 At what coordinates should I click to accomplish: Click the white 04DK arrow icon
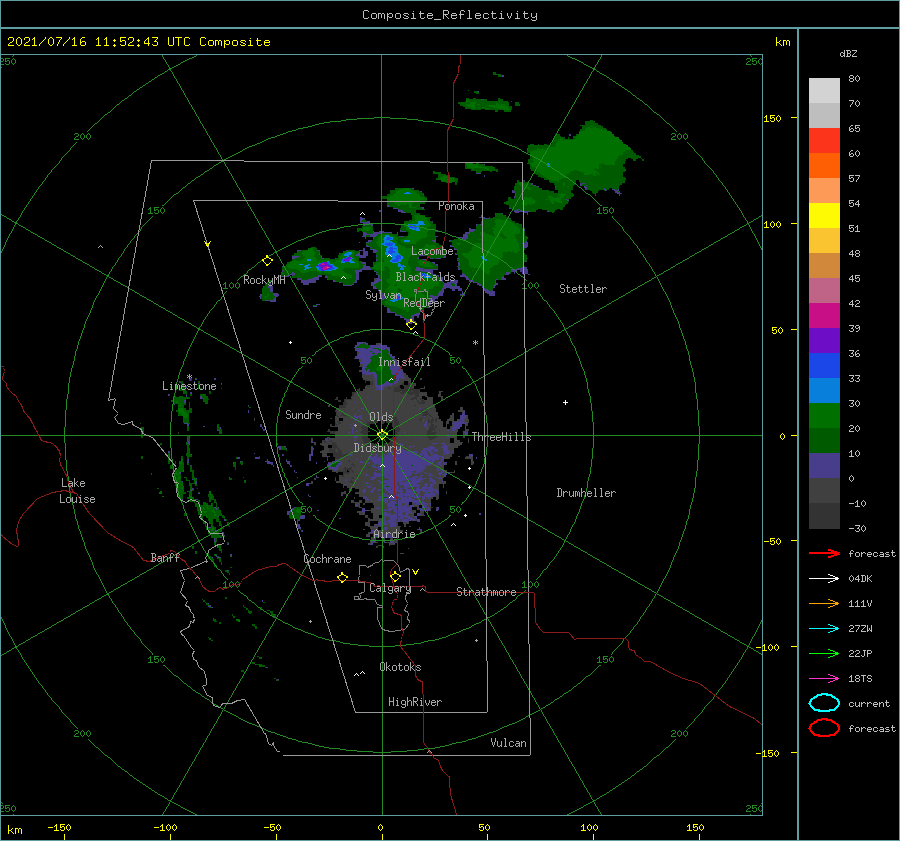(824, 578)
